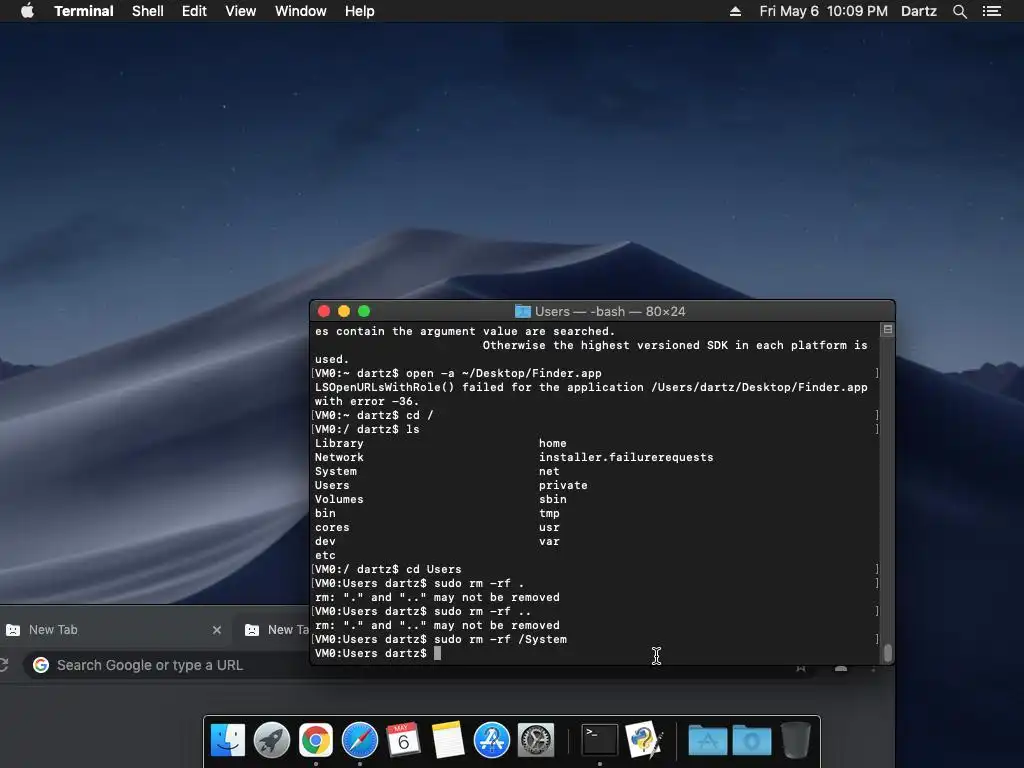Click 'Library' in the ls output

pos(339,443)
